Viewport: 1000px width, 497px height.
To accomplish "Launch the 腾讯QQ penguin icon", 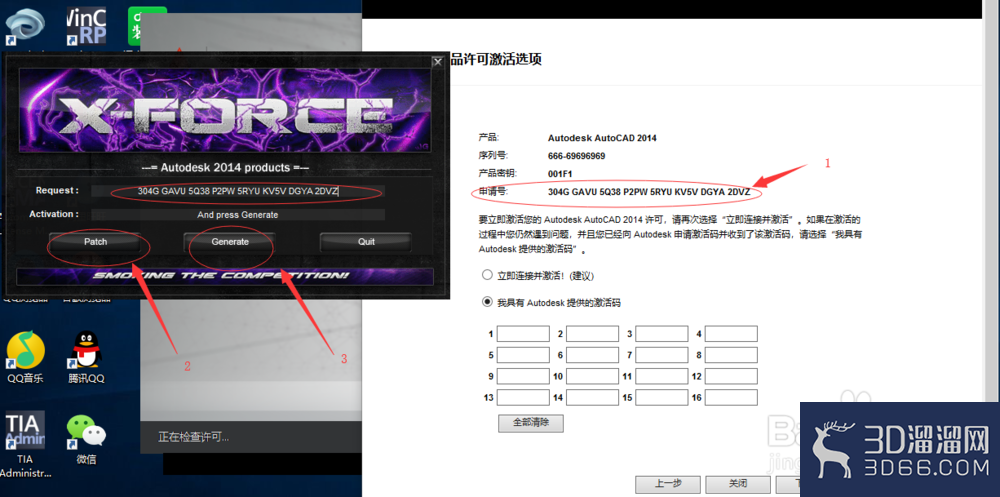I will [87, 358].
